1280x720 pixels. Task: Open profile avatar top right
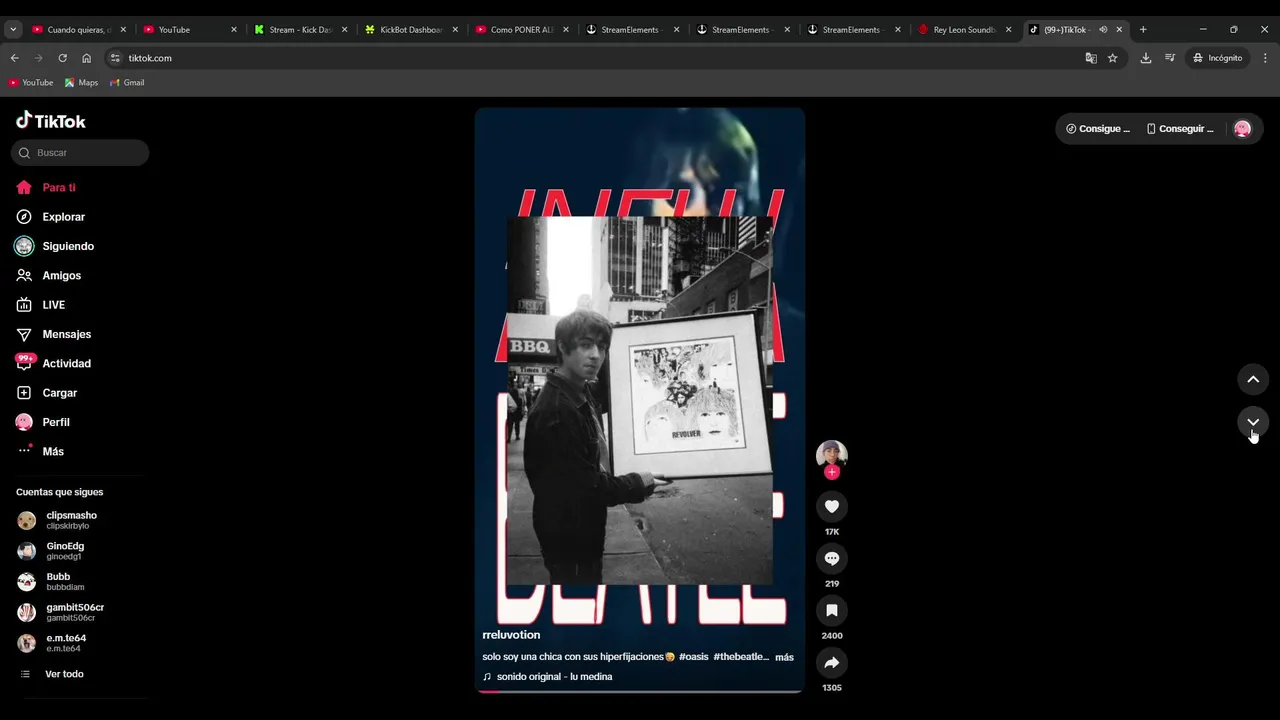pos(1242,129)
